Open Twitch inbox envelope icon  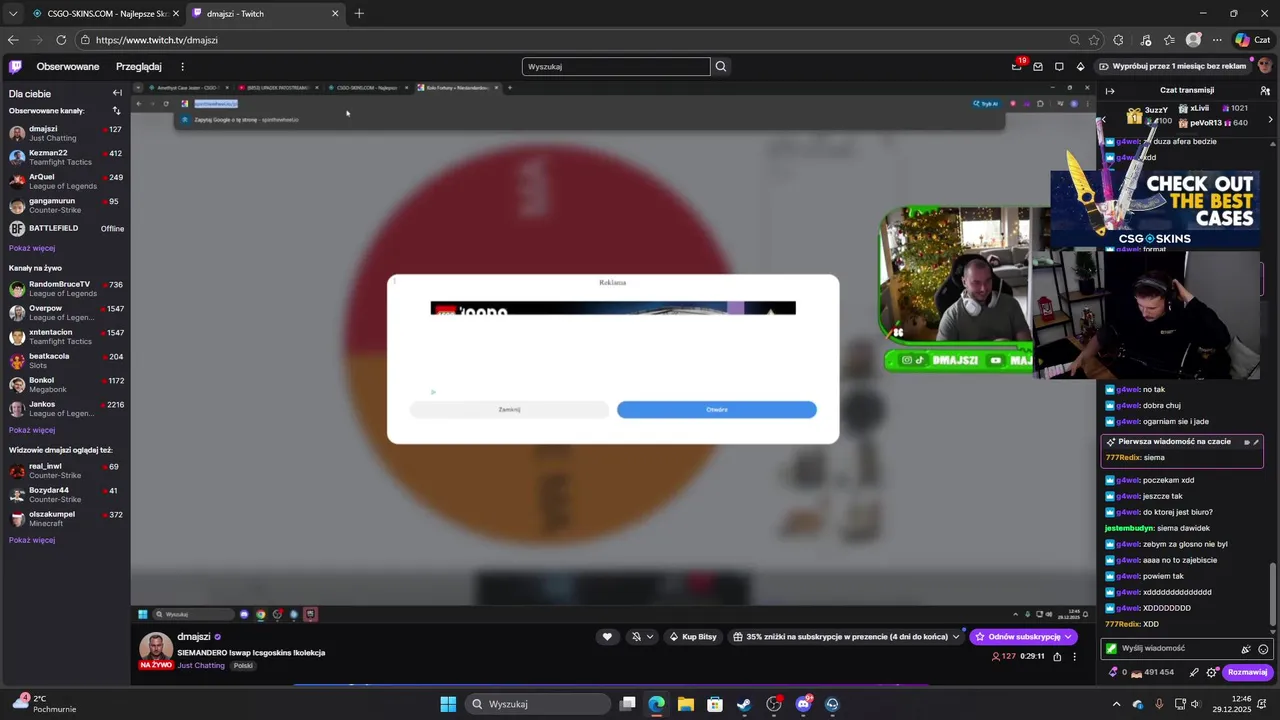[1038, 67]
